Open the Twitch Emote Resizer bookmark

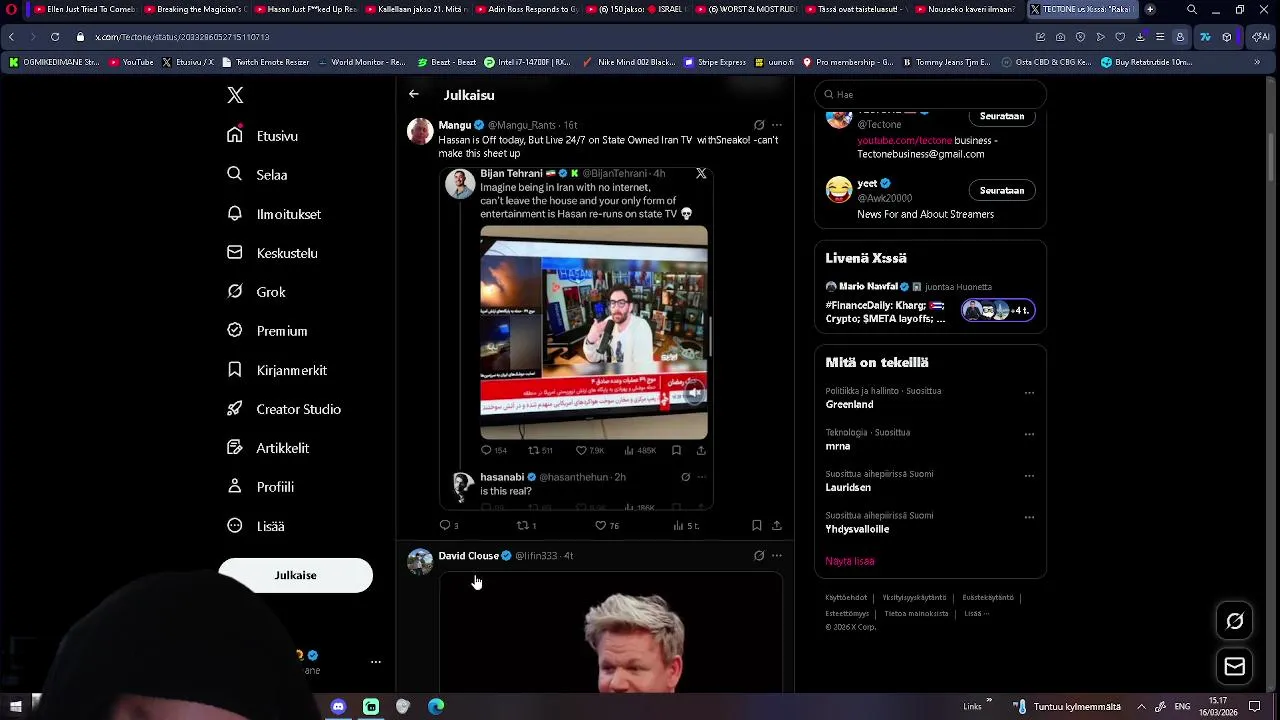click(x=265, y=62)
